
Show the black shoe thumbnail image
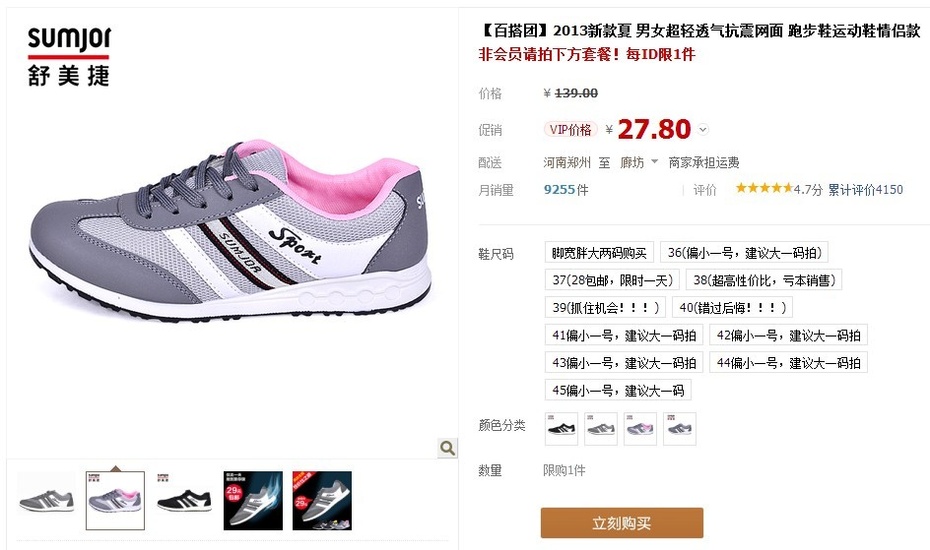click(x=184, y=501)
